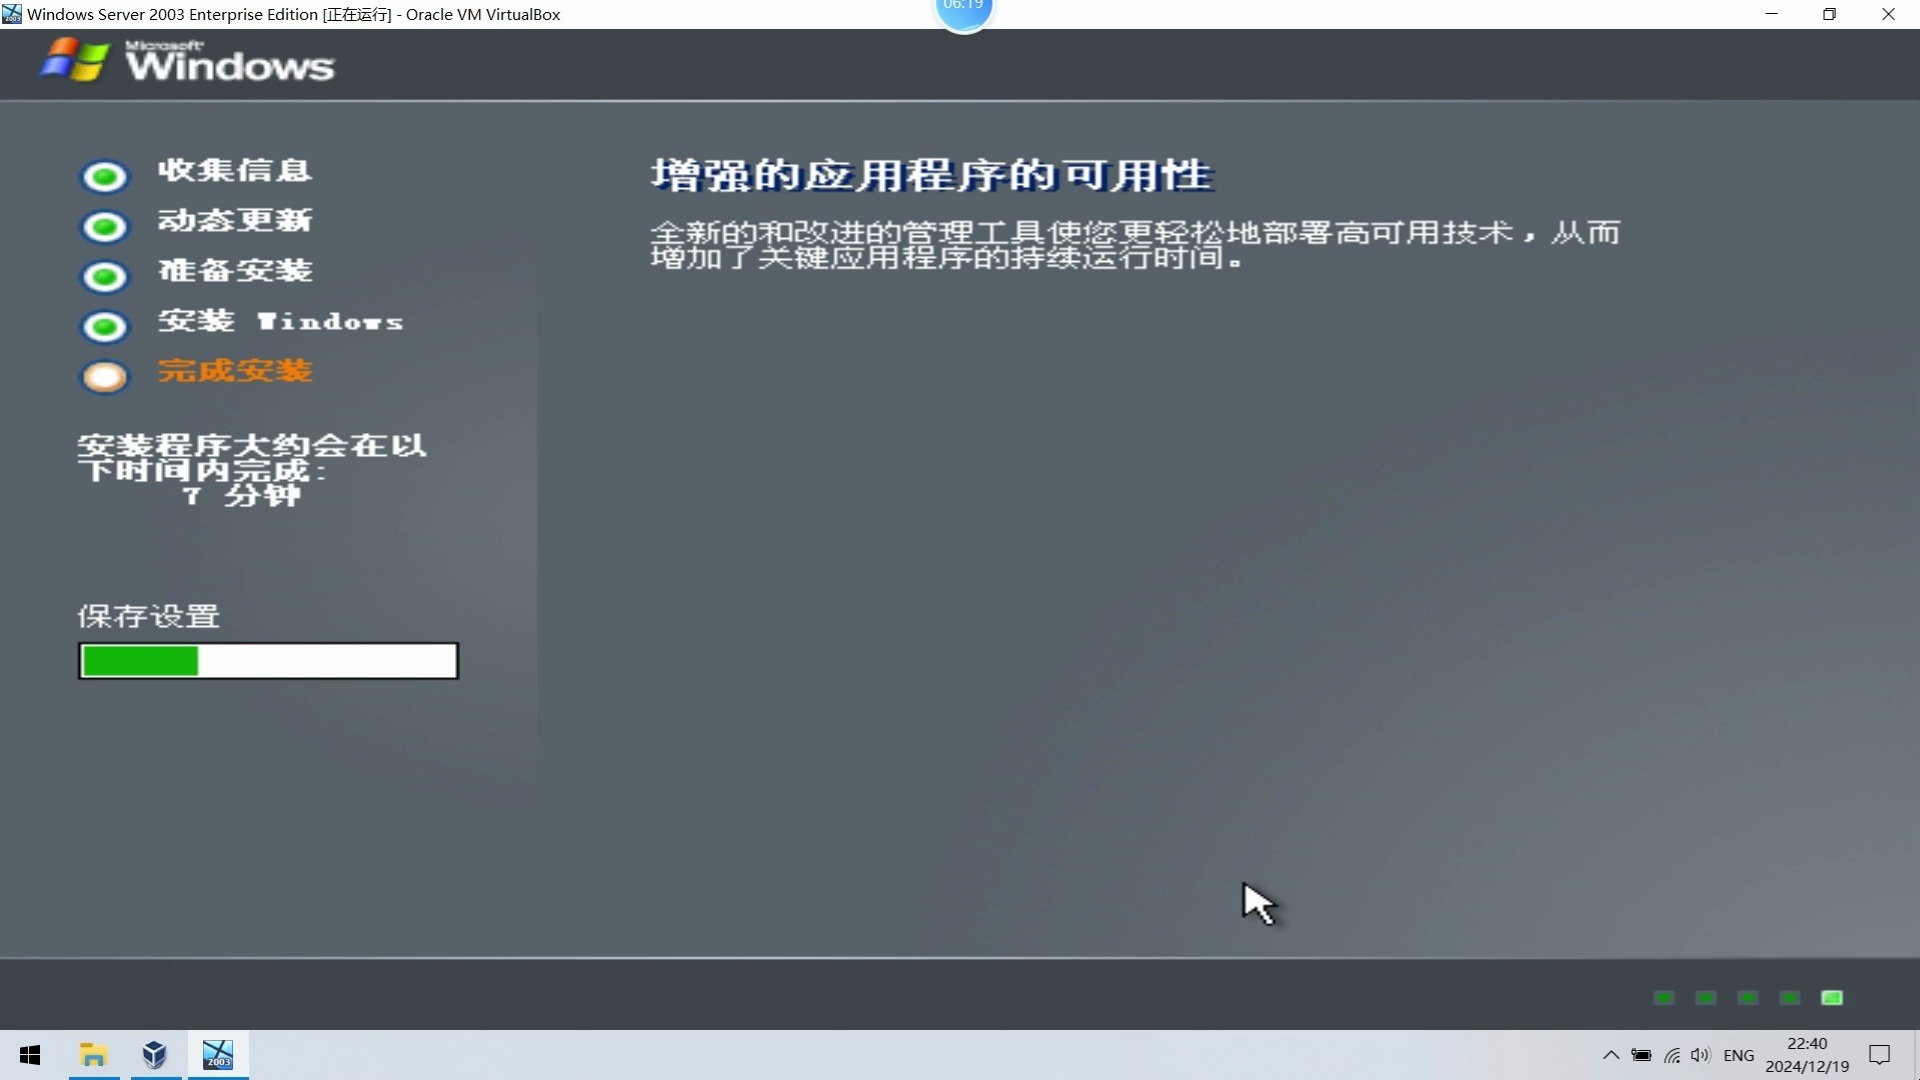Click the VirtualBox icon in the title bar
This screenshot has width=1920, height=1080.
coord(12,14)
